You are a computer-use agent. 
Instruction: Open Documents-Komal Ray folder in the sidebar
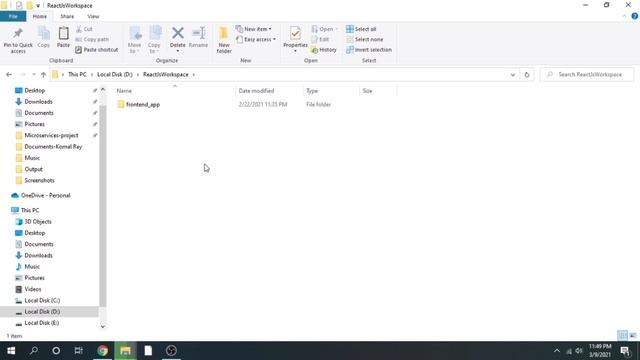tap(53, 147)
